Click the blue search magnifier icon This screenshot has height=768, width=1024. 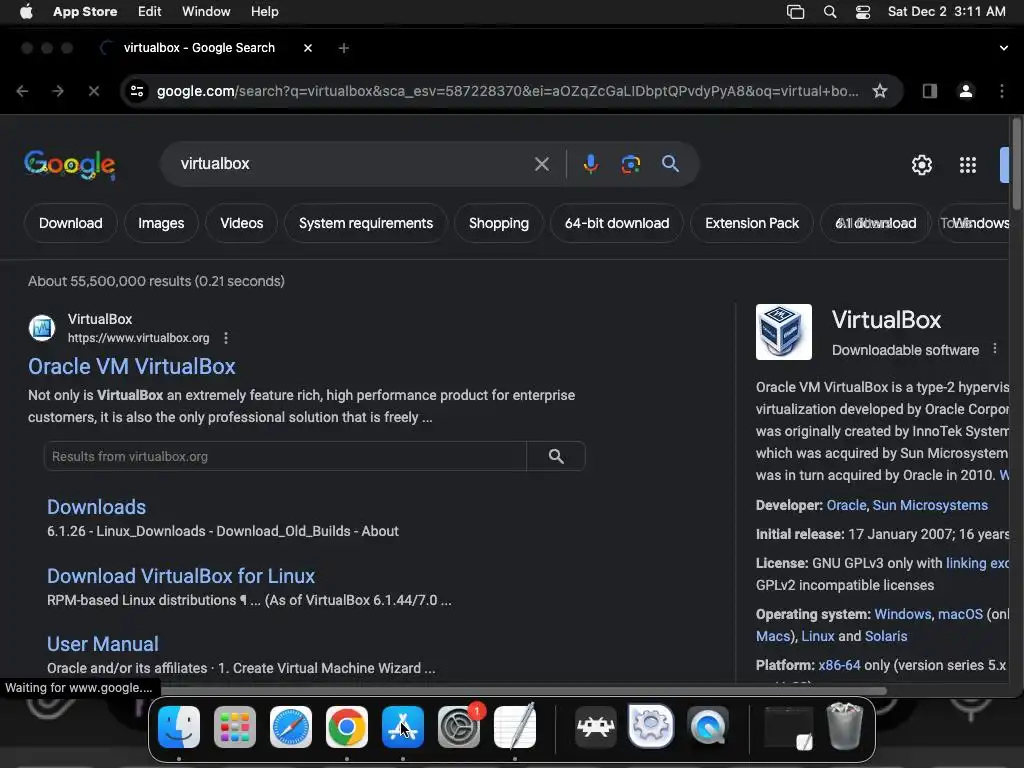[670, 163]
